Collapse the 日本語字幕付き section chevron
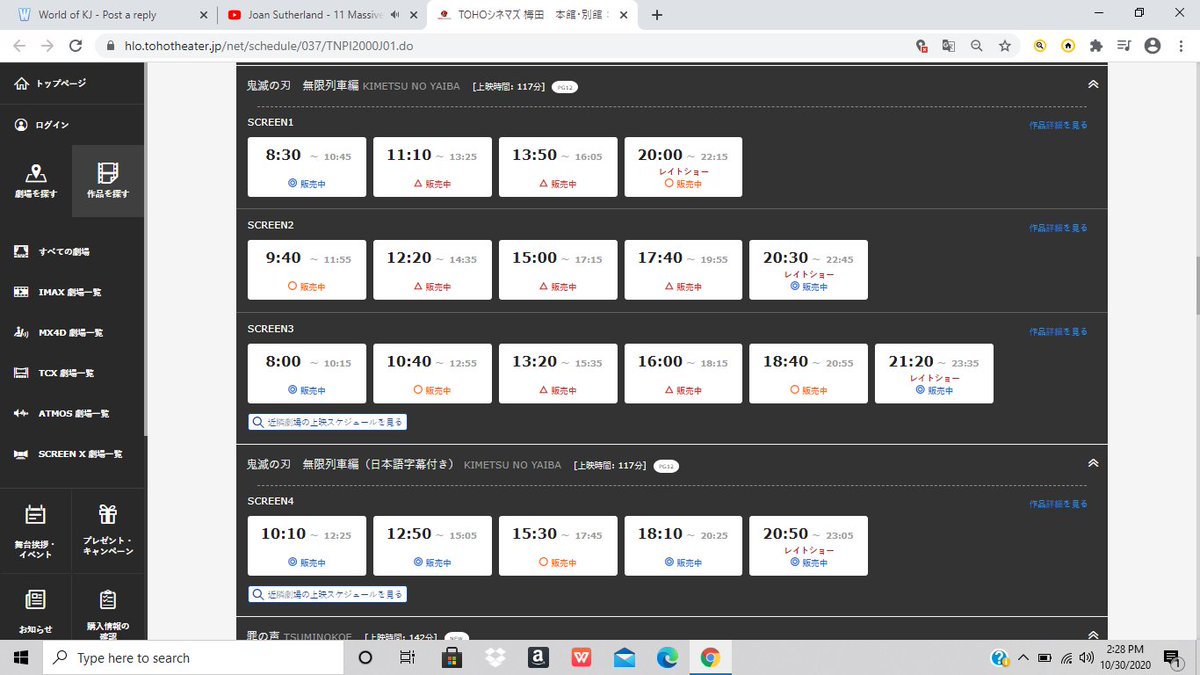1200x675 pixels. (1093, 463)
